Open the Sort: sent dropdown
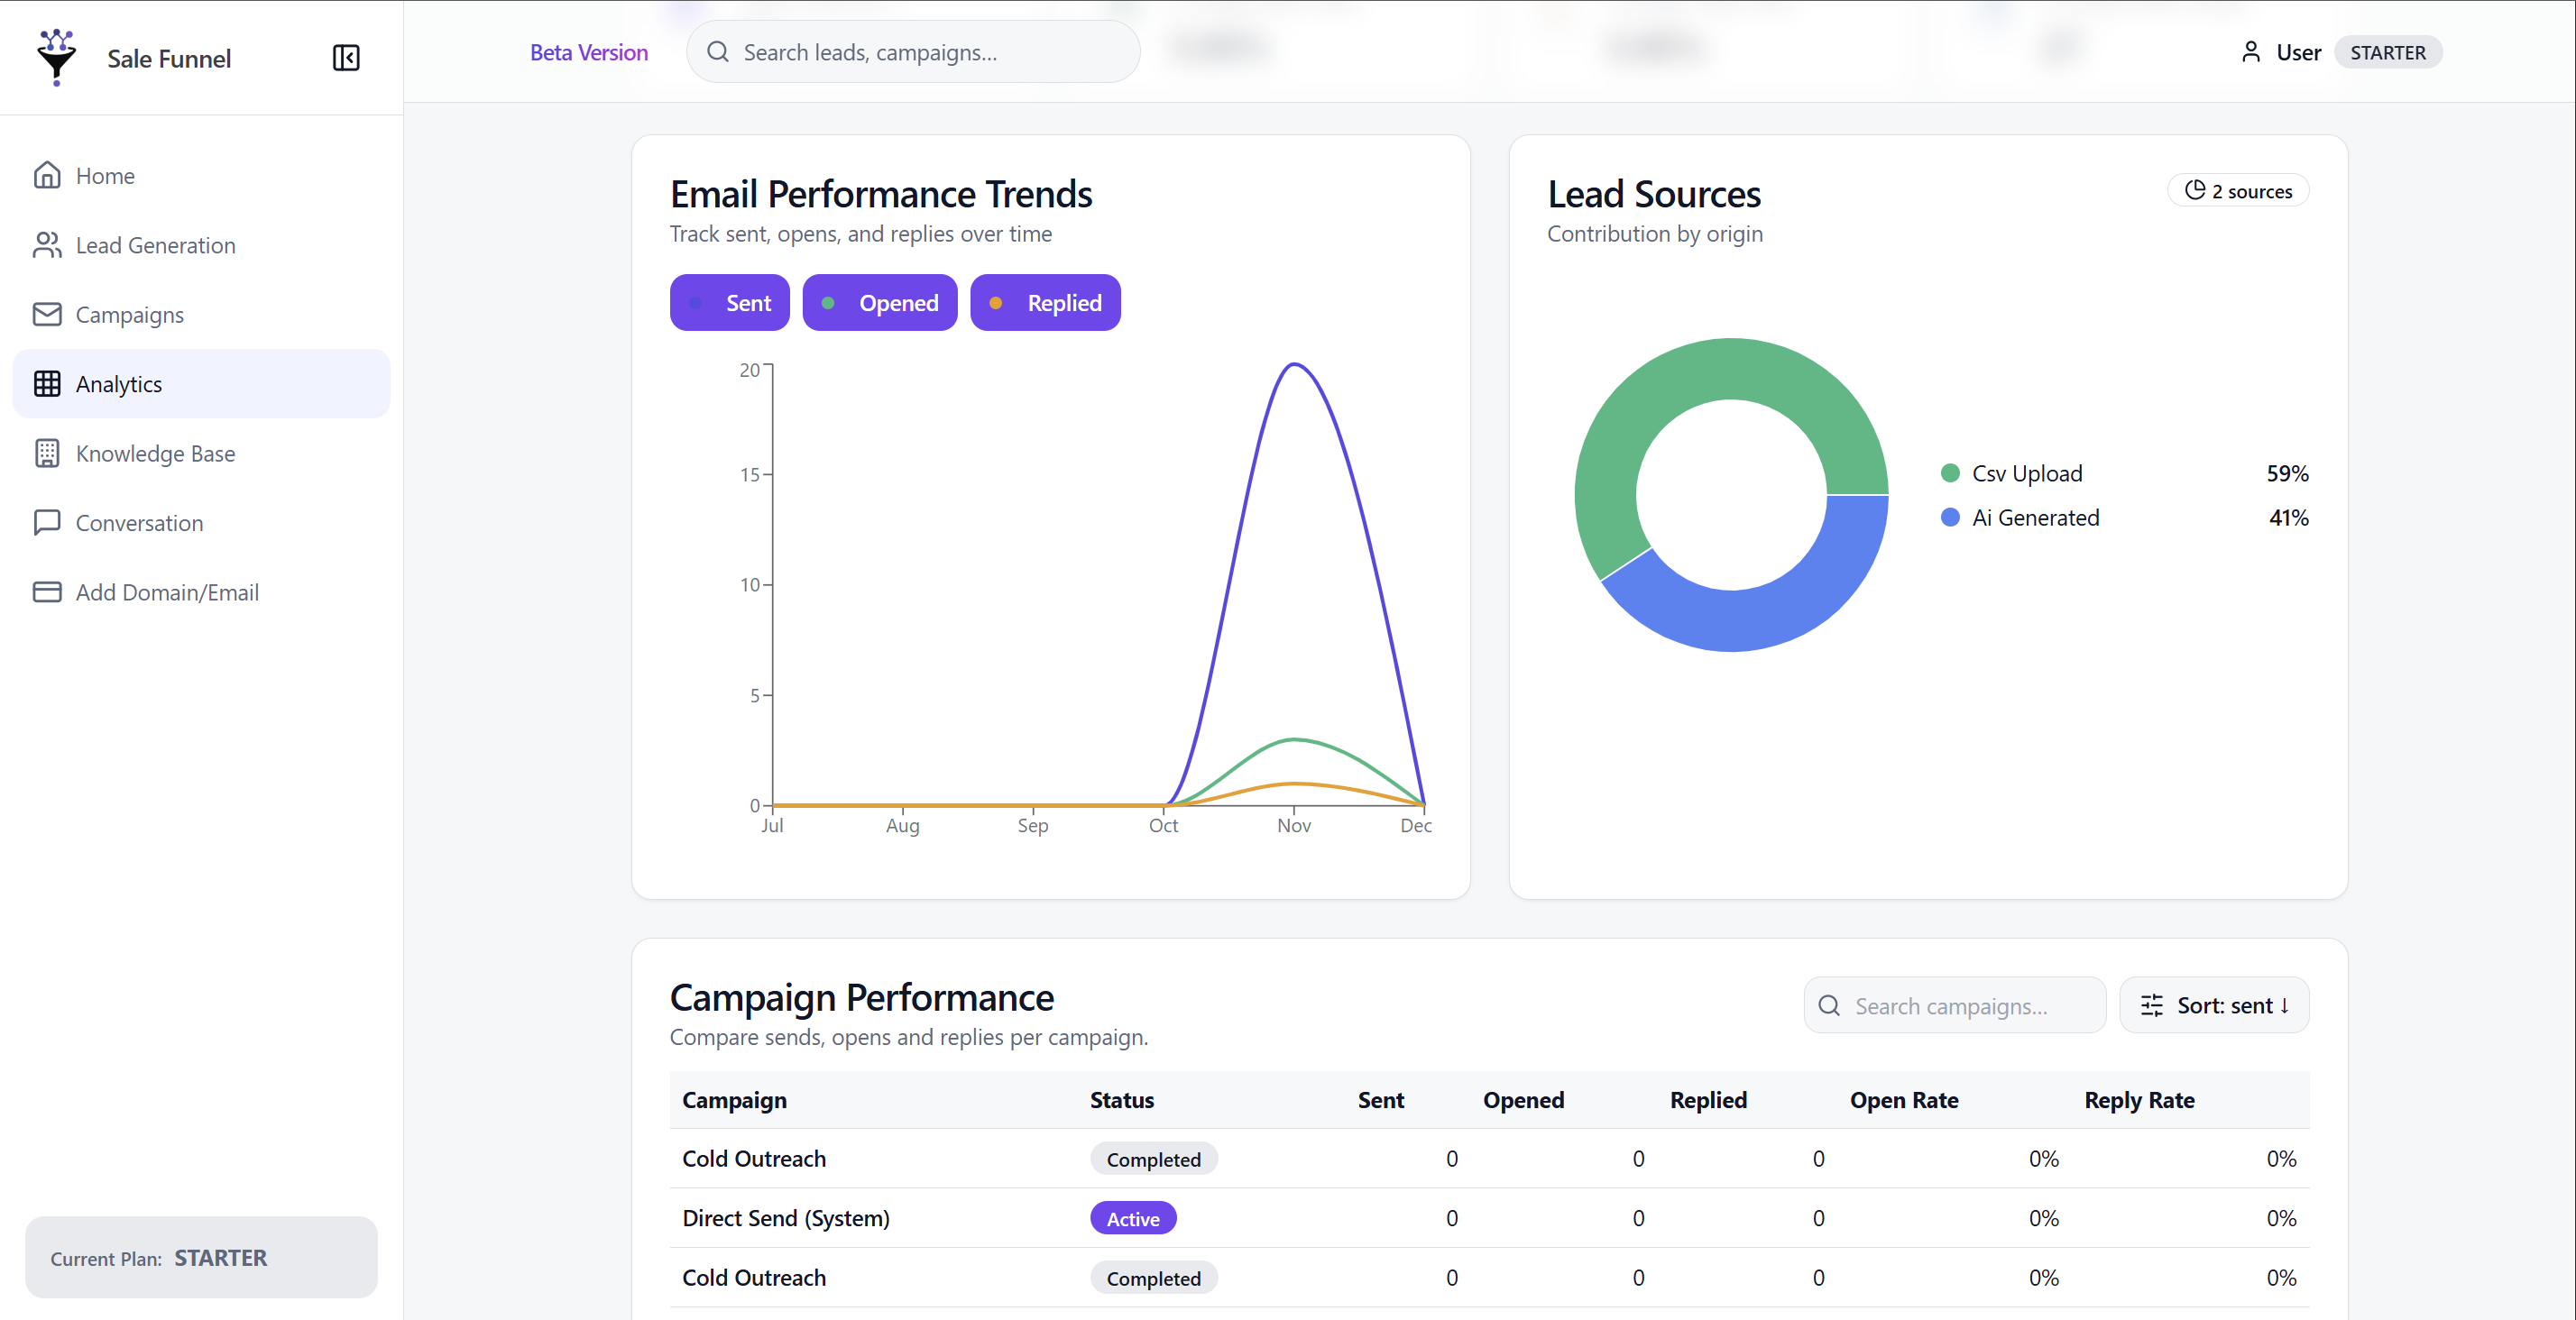 [2213, 1005]
